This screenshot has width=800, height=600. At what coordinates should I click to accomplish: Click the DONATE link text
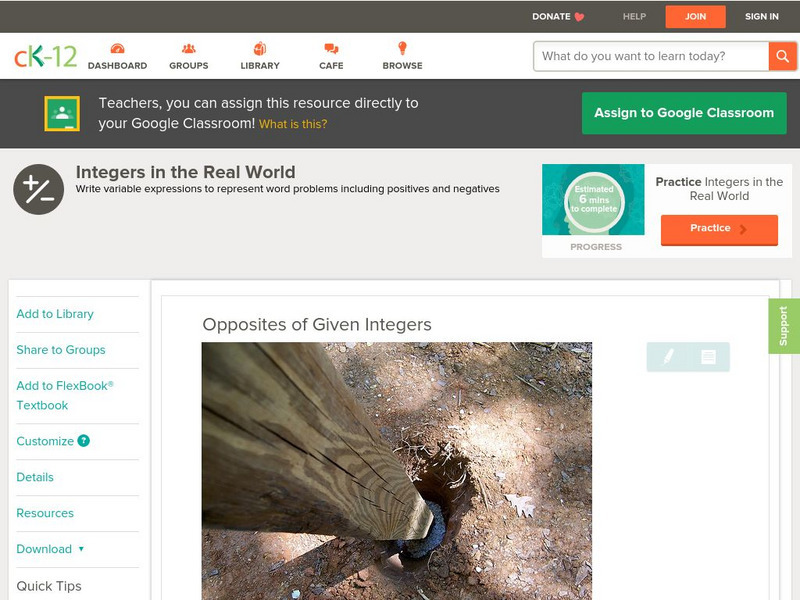[551, 16]
